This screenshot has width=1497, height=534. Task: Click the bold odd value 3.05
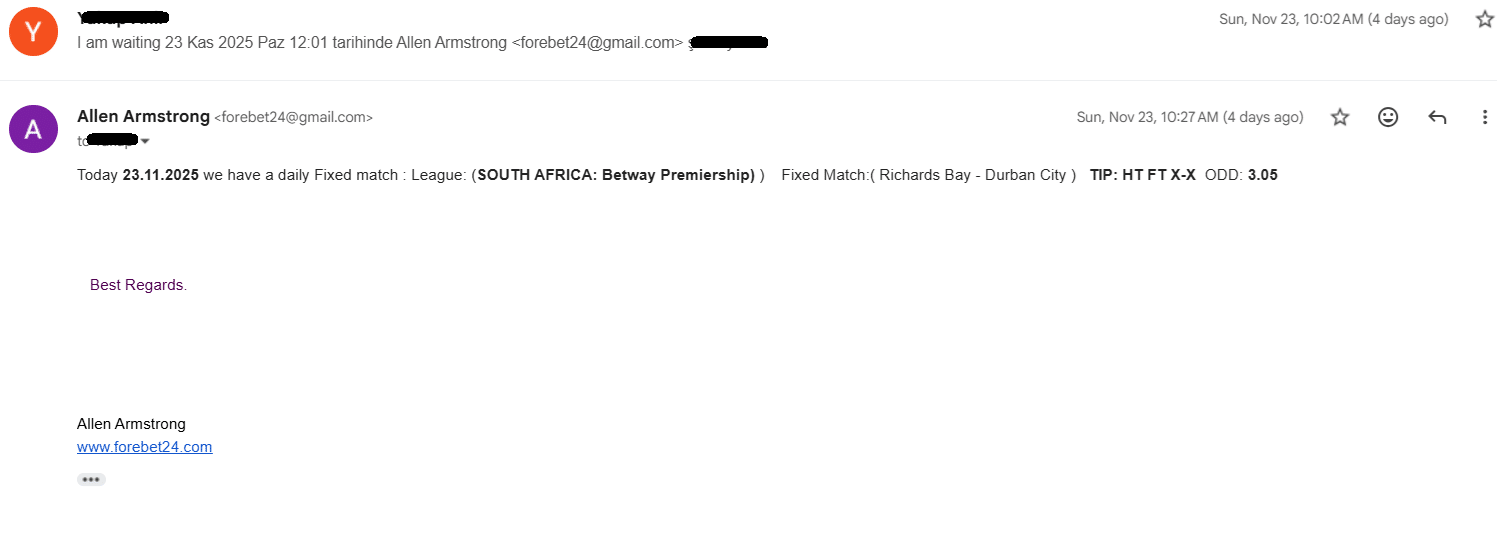1262,175
